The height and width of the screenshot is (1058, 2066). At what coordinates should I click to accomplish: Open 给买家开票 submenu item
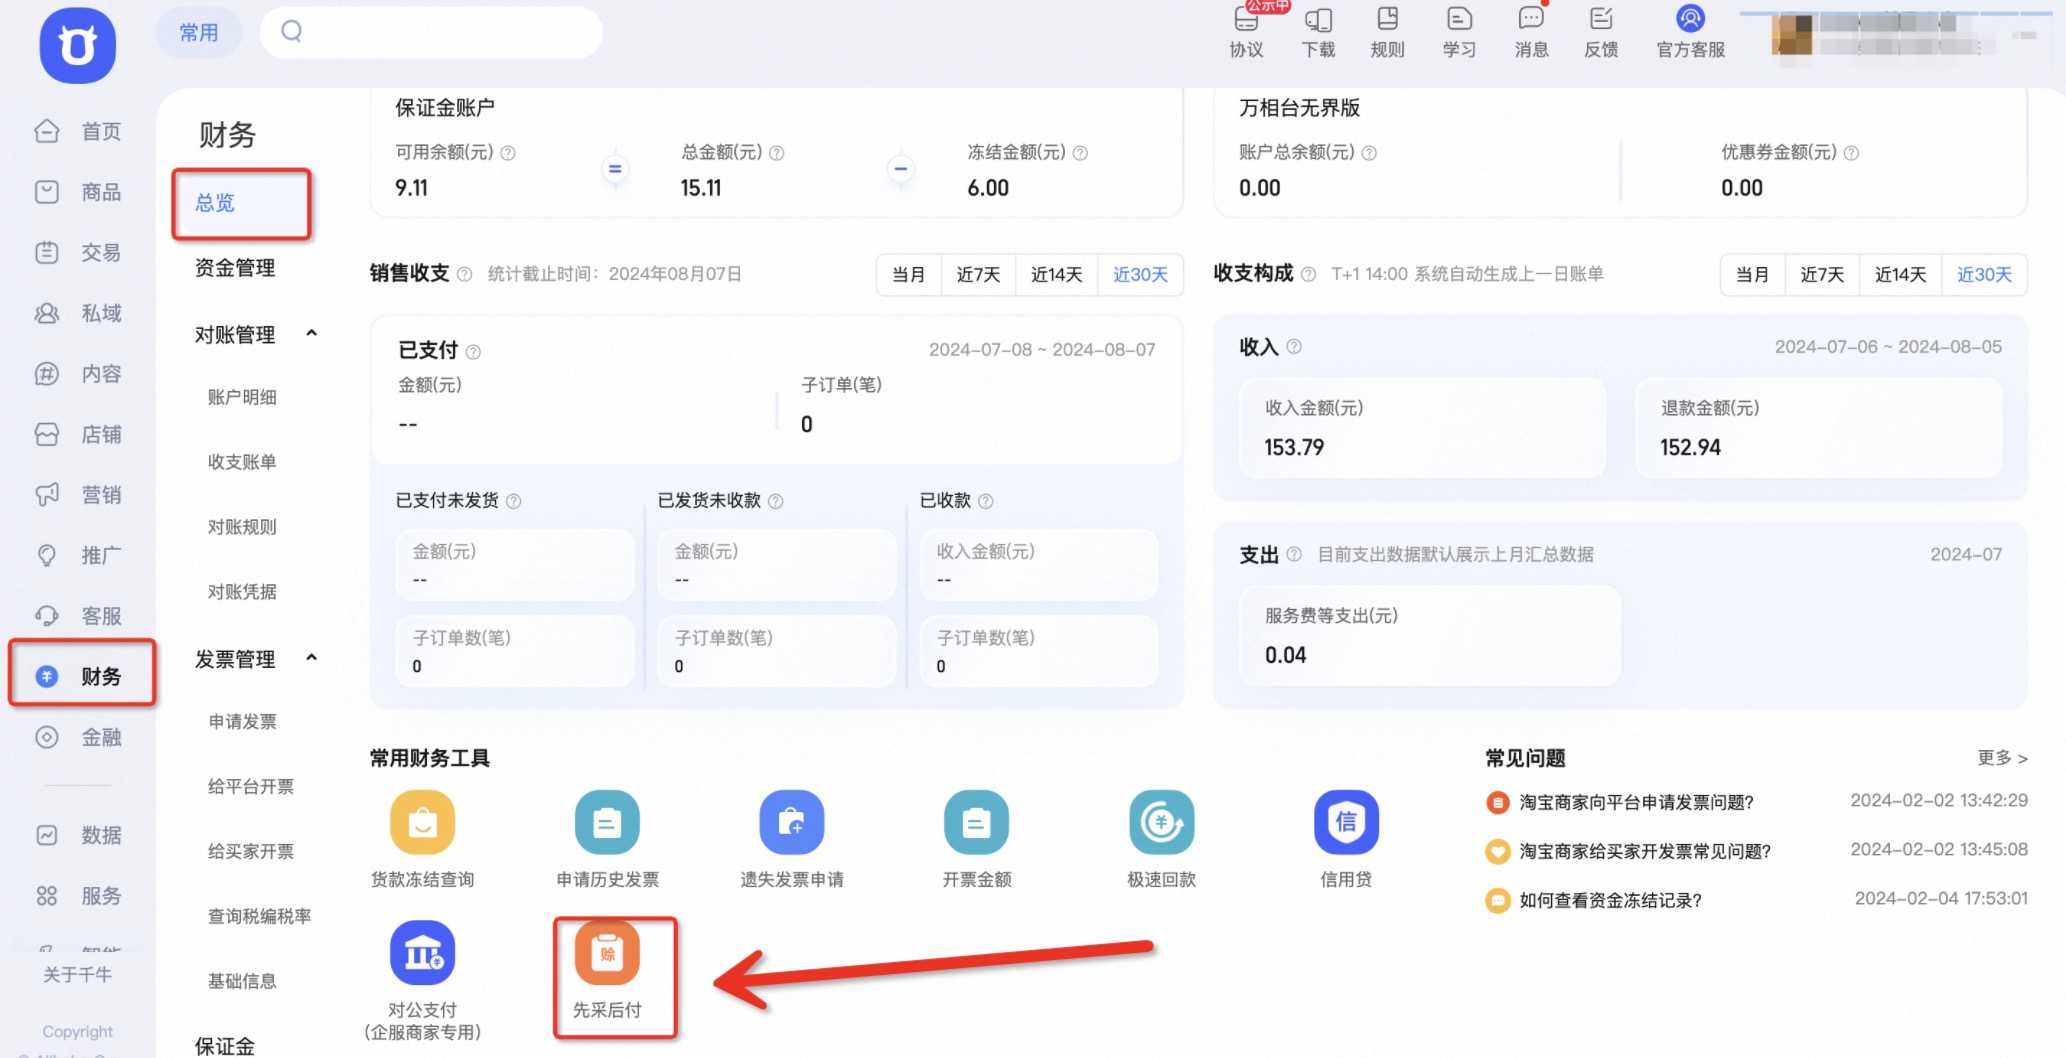coord(251,852)
